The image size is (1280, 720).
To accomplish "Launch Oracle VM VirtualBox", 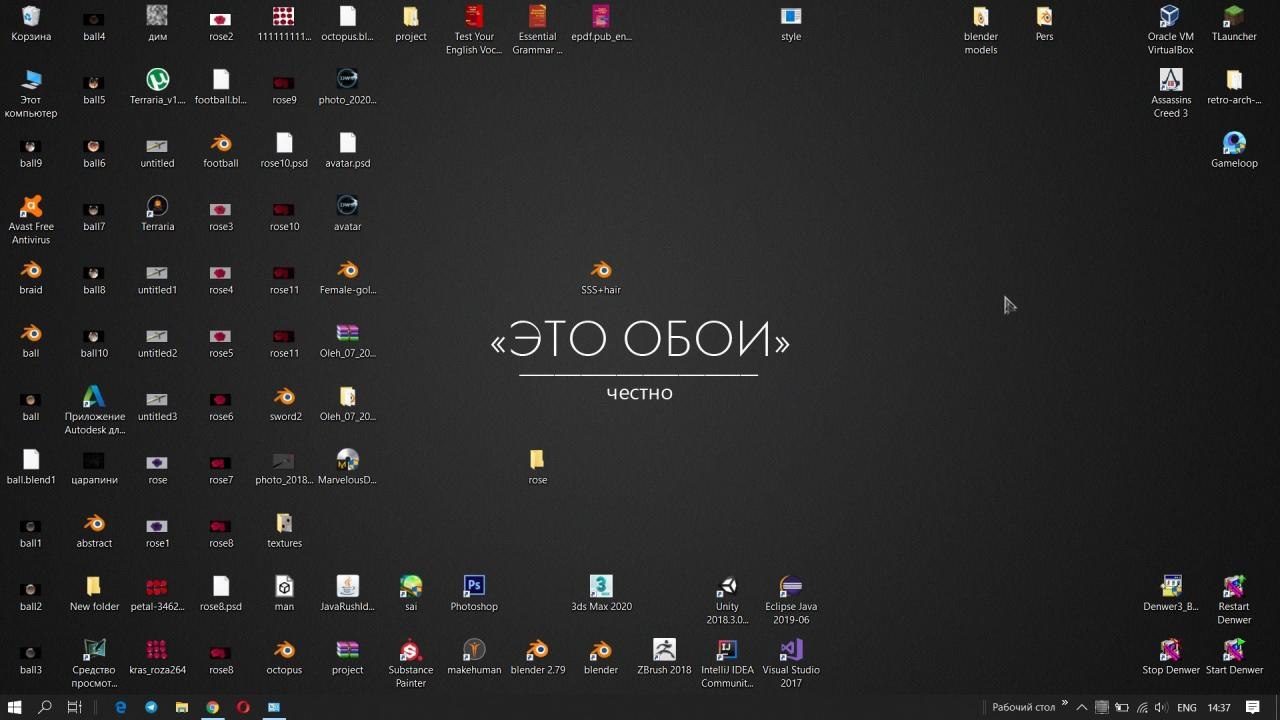I will pyautogui.click(x=1171, y=30).
